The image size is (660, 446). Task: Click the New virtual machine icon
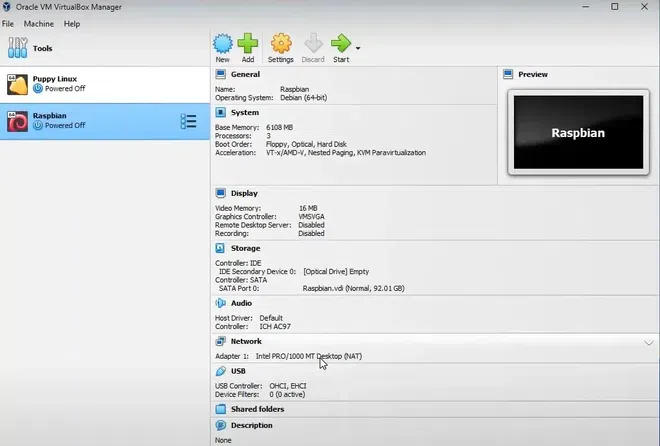pyautogui.click(x=222, y=43)
